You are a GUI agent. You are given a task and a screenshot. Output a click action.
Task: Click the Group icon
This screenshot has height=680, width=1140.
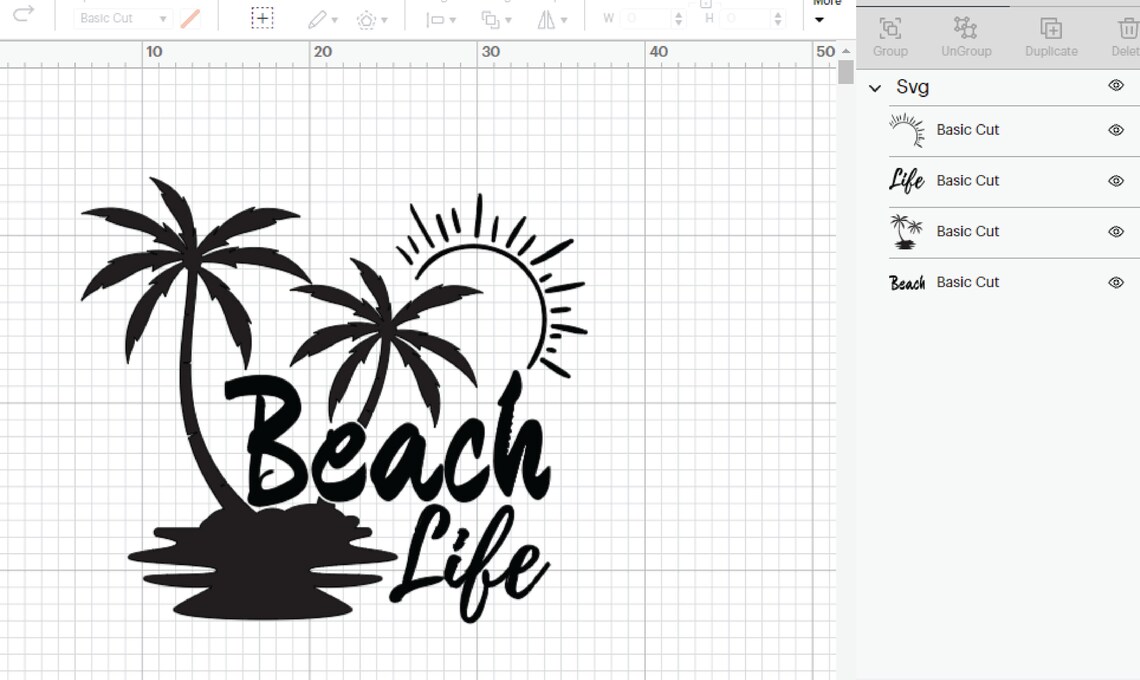point(889,30)
